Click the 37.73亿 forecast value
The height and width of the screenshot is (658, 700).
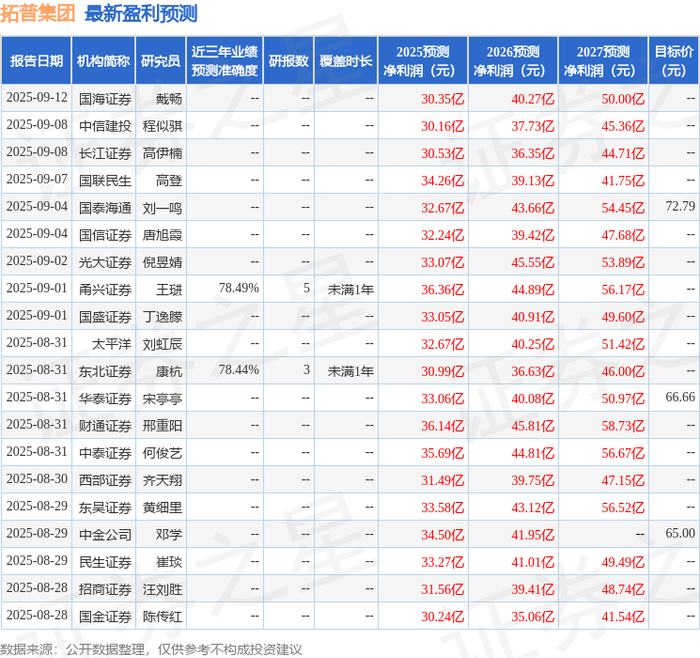pyautogui.click(x=533, y=126)
